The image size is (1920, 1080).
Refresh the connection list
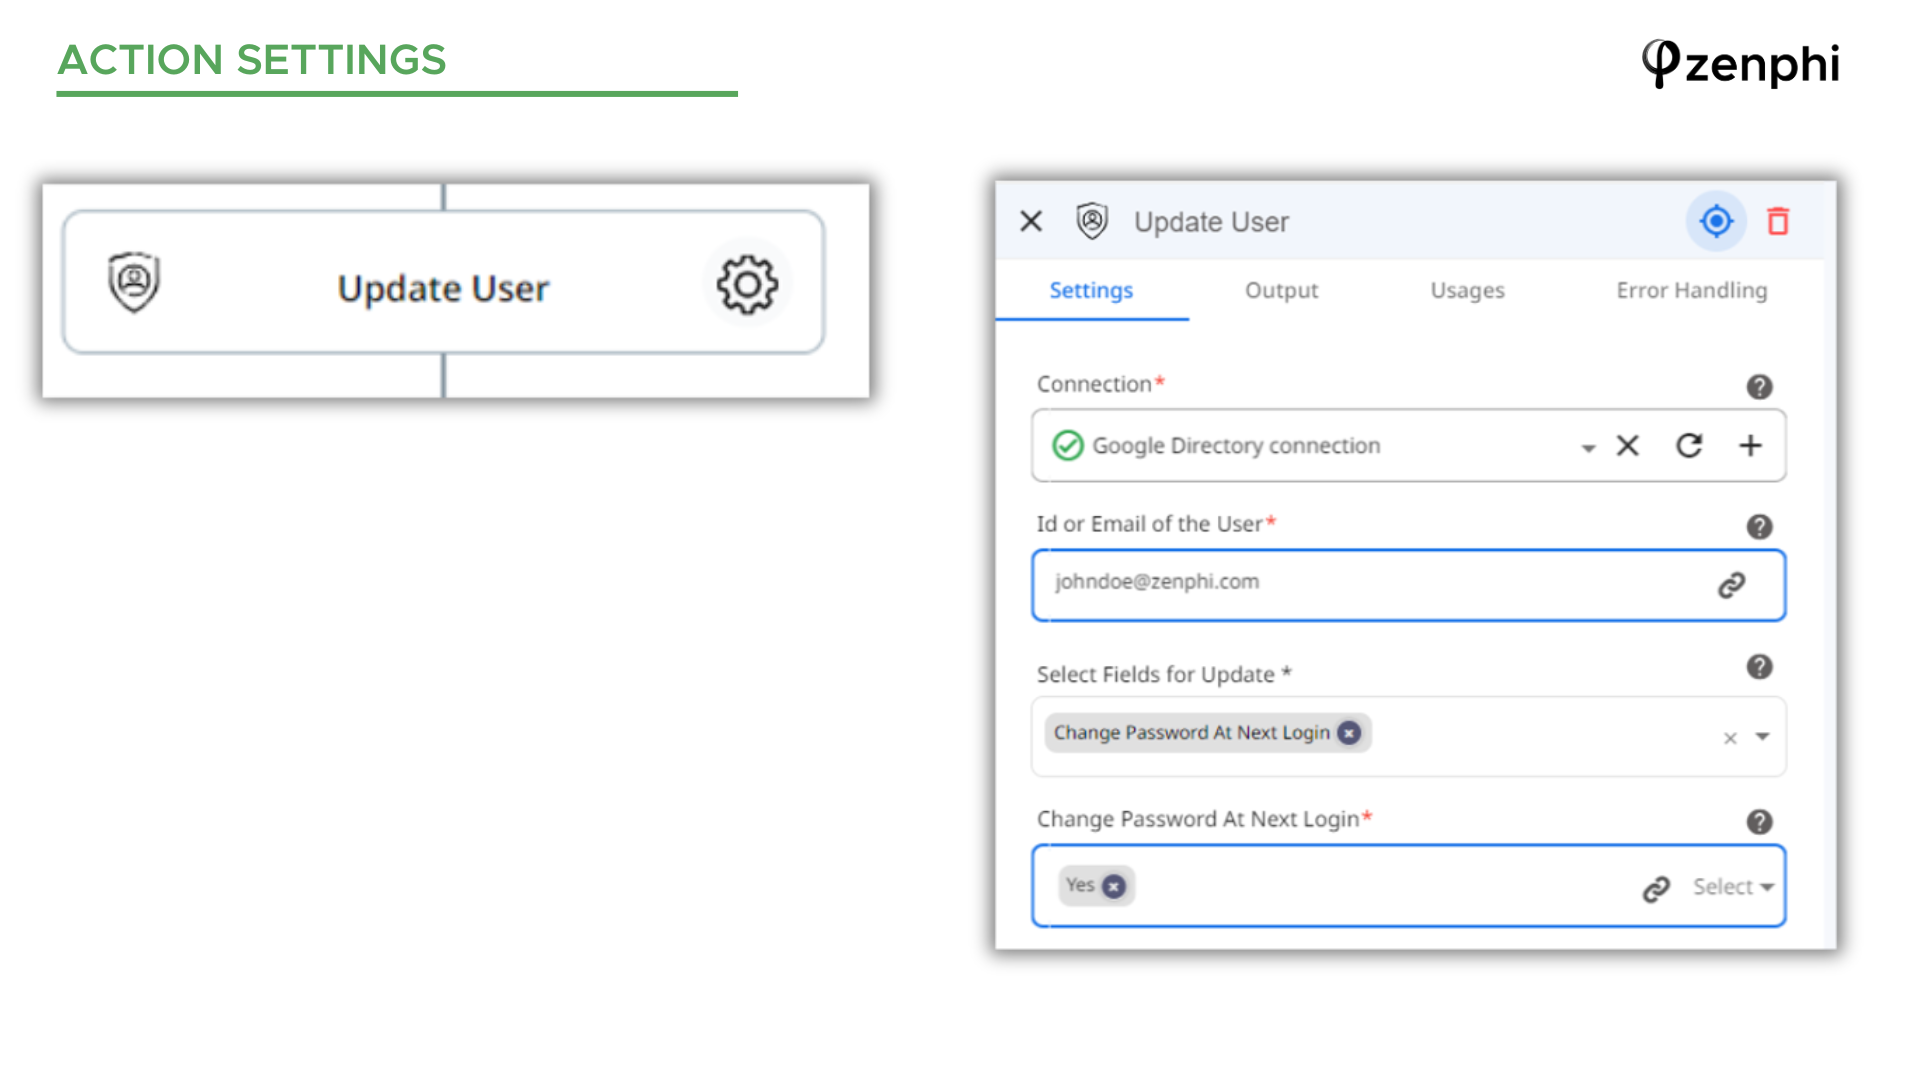(x=1689, y=445)
